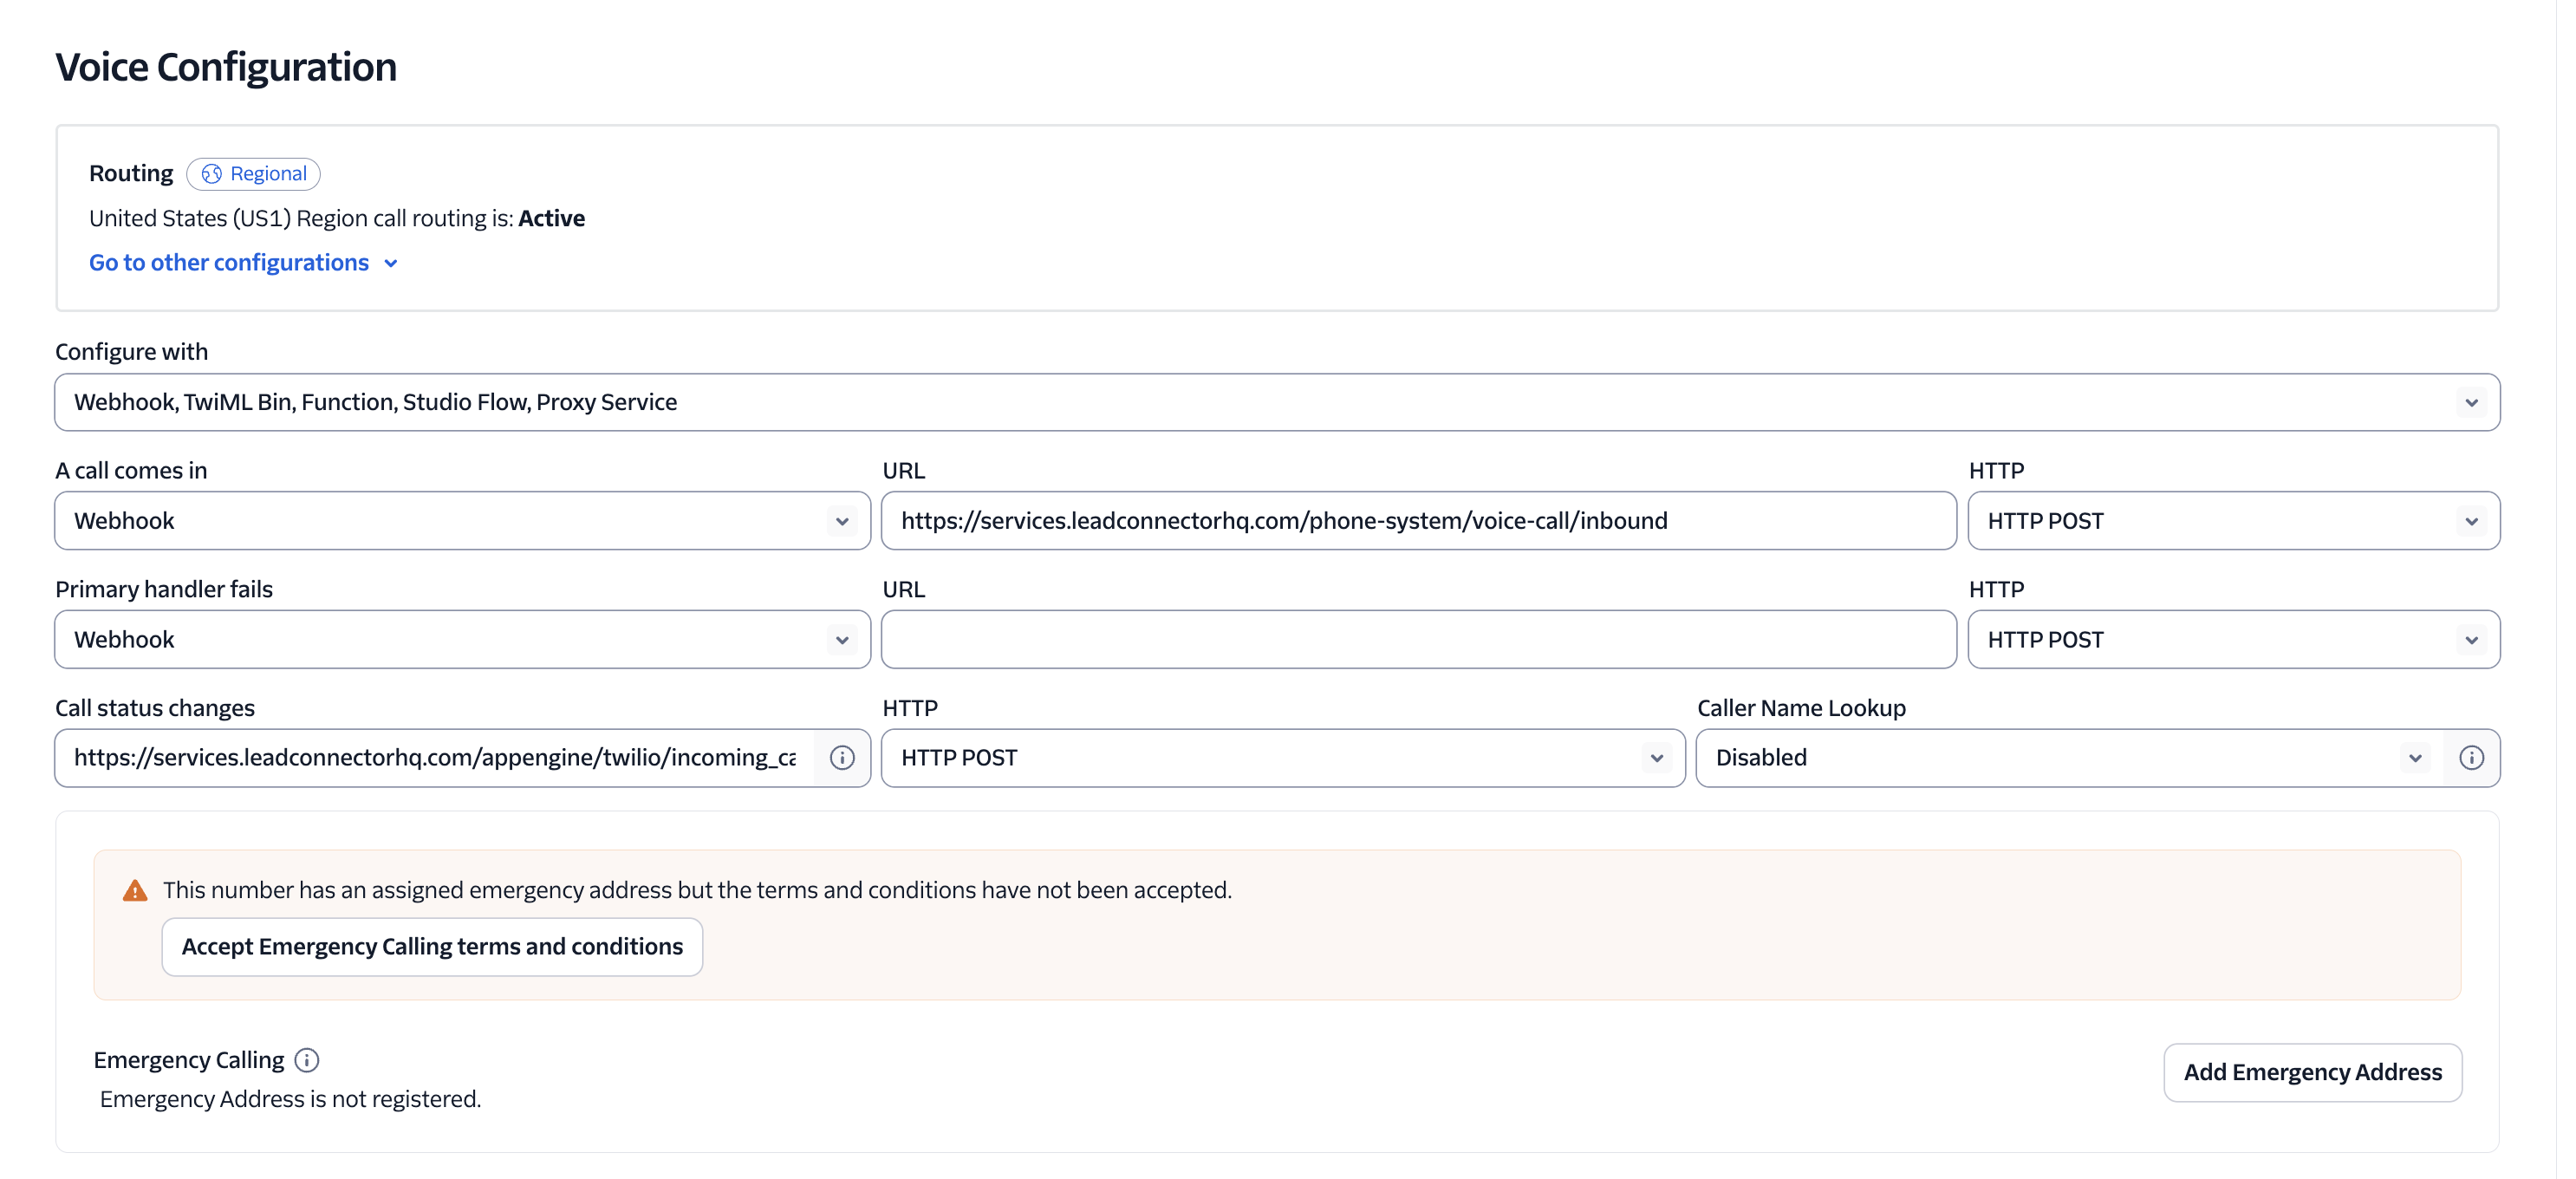Open HTTP dropdown for primary handler failure

coord(2232,640)
